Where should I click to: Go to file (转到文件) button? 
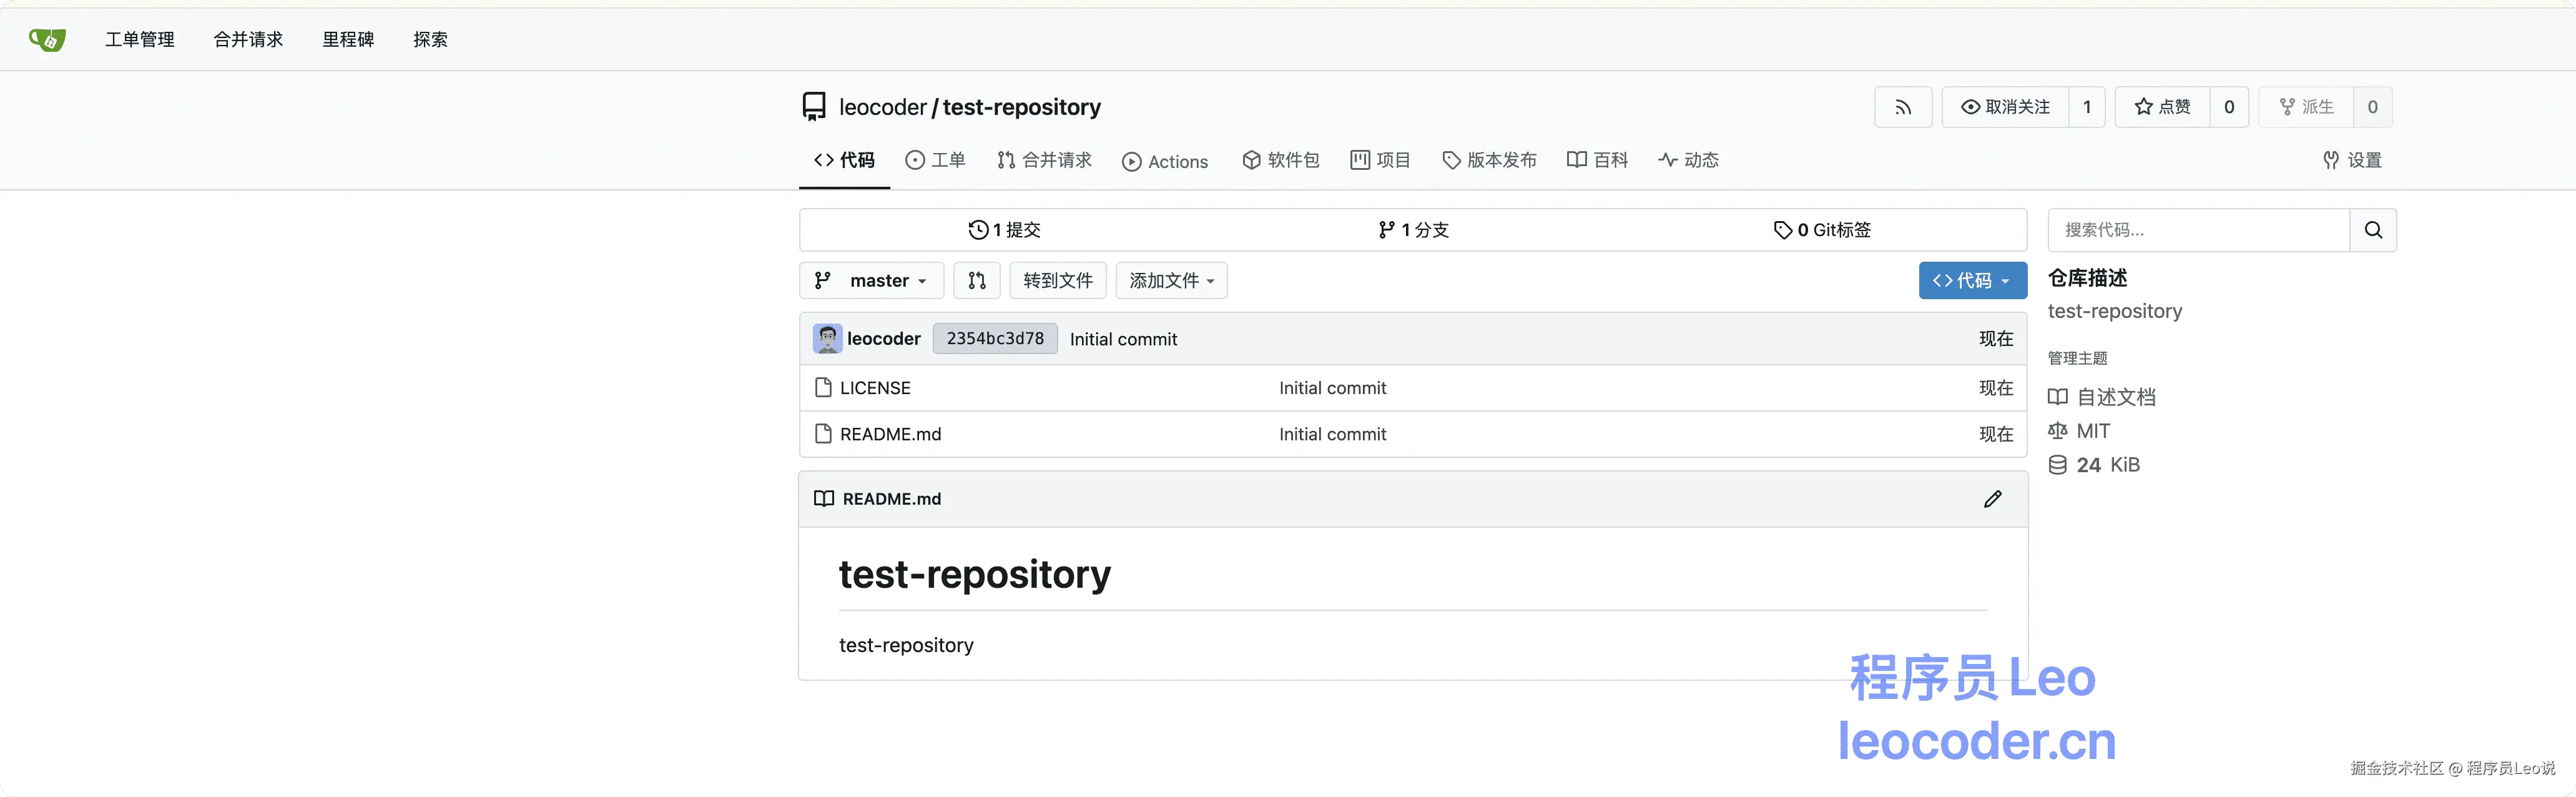[1057, 281]
